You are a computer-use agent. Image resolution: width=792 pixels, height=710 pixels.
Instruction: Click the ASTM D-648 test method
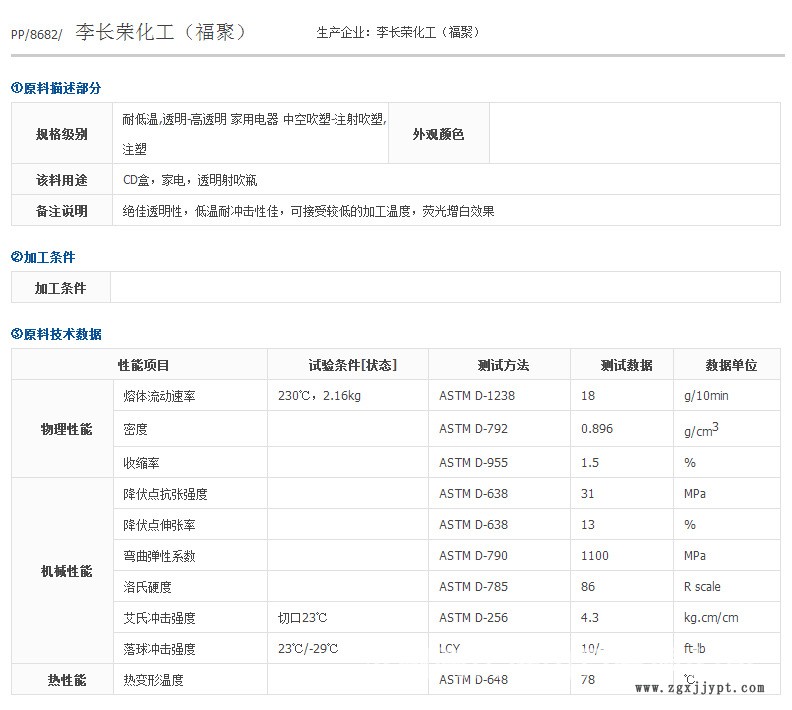(473, 680)
